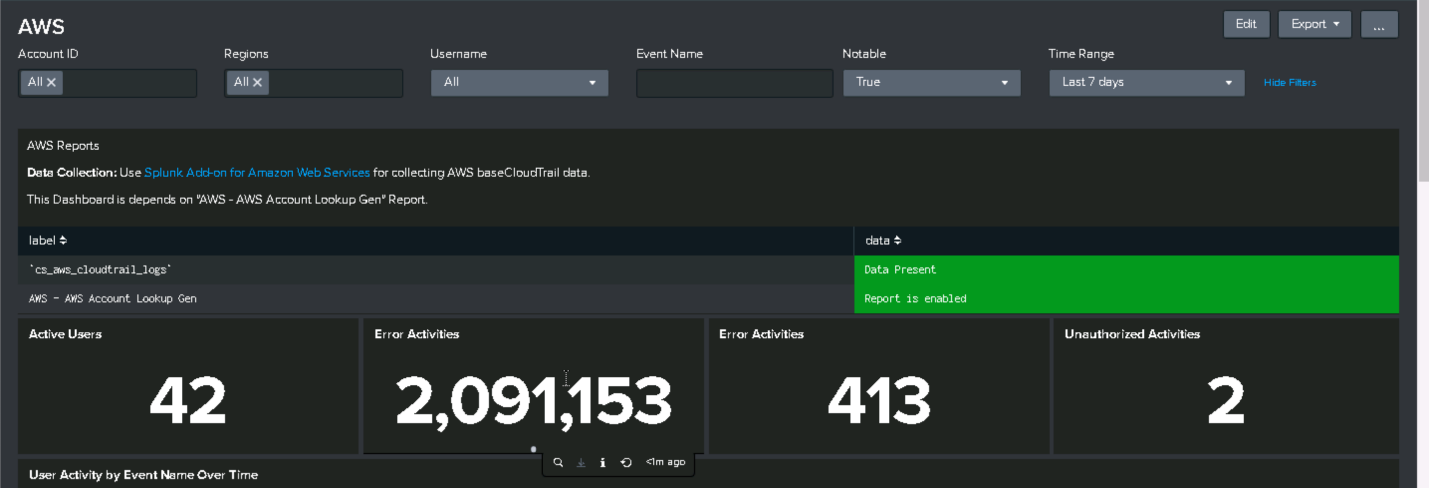Expand the Notable dropdown showing True
The width and height of the screenshot is (1429, 488).
coord(931,82)
